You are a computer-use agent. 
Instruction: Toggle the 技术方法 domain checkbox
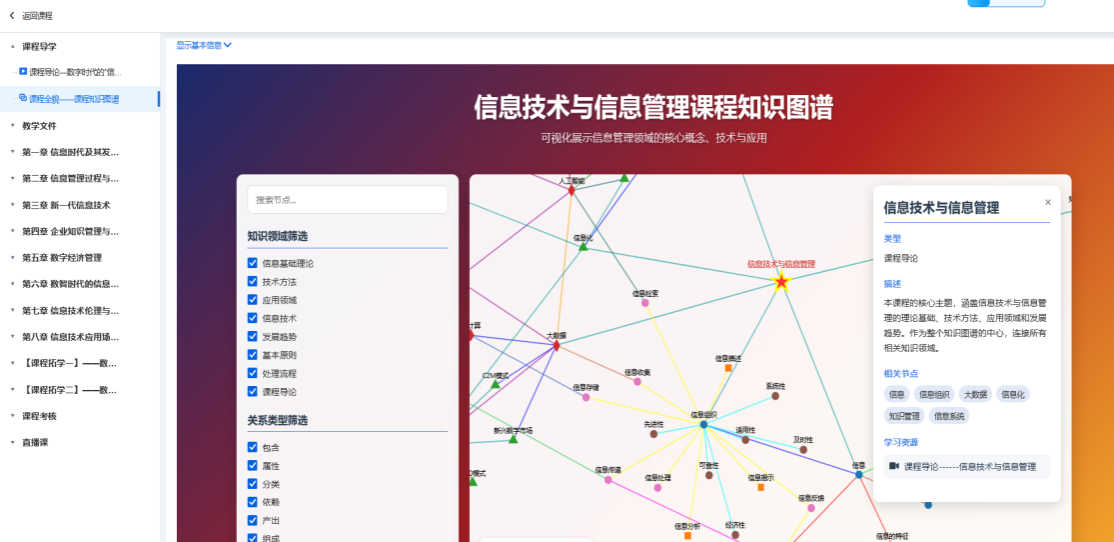(253, 282)
